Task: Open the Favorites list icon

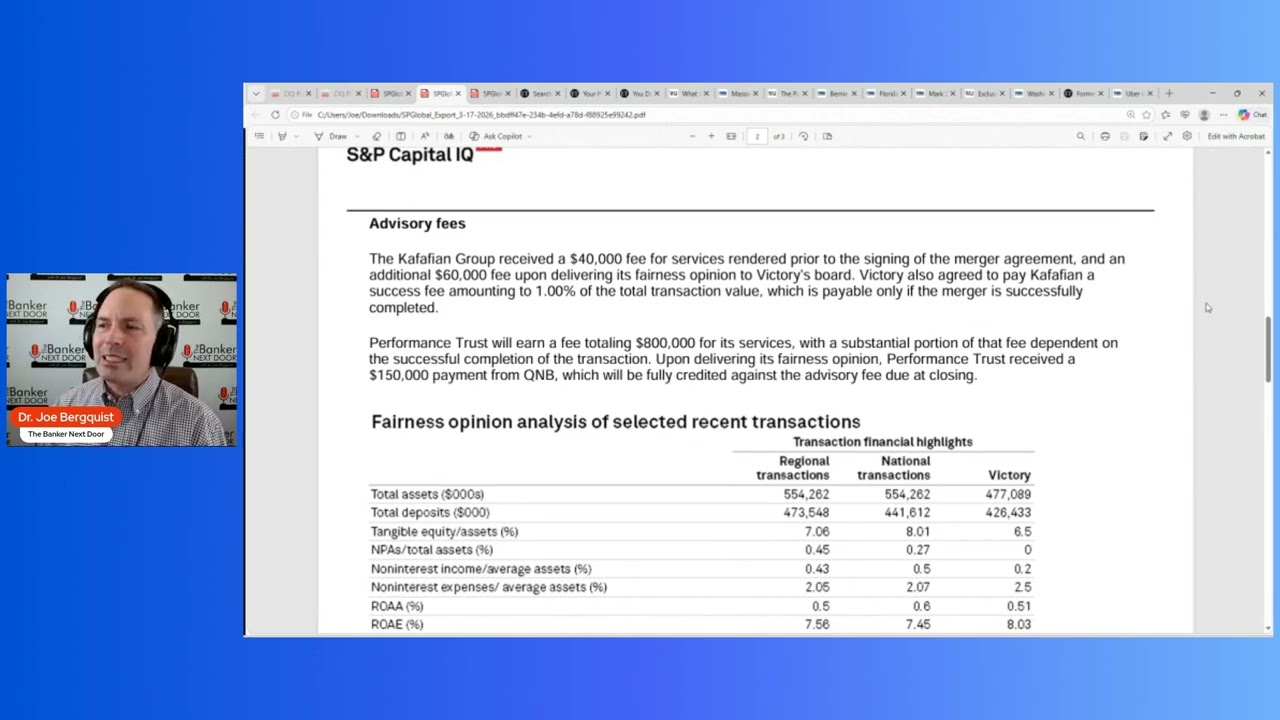Action: 1166,115
